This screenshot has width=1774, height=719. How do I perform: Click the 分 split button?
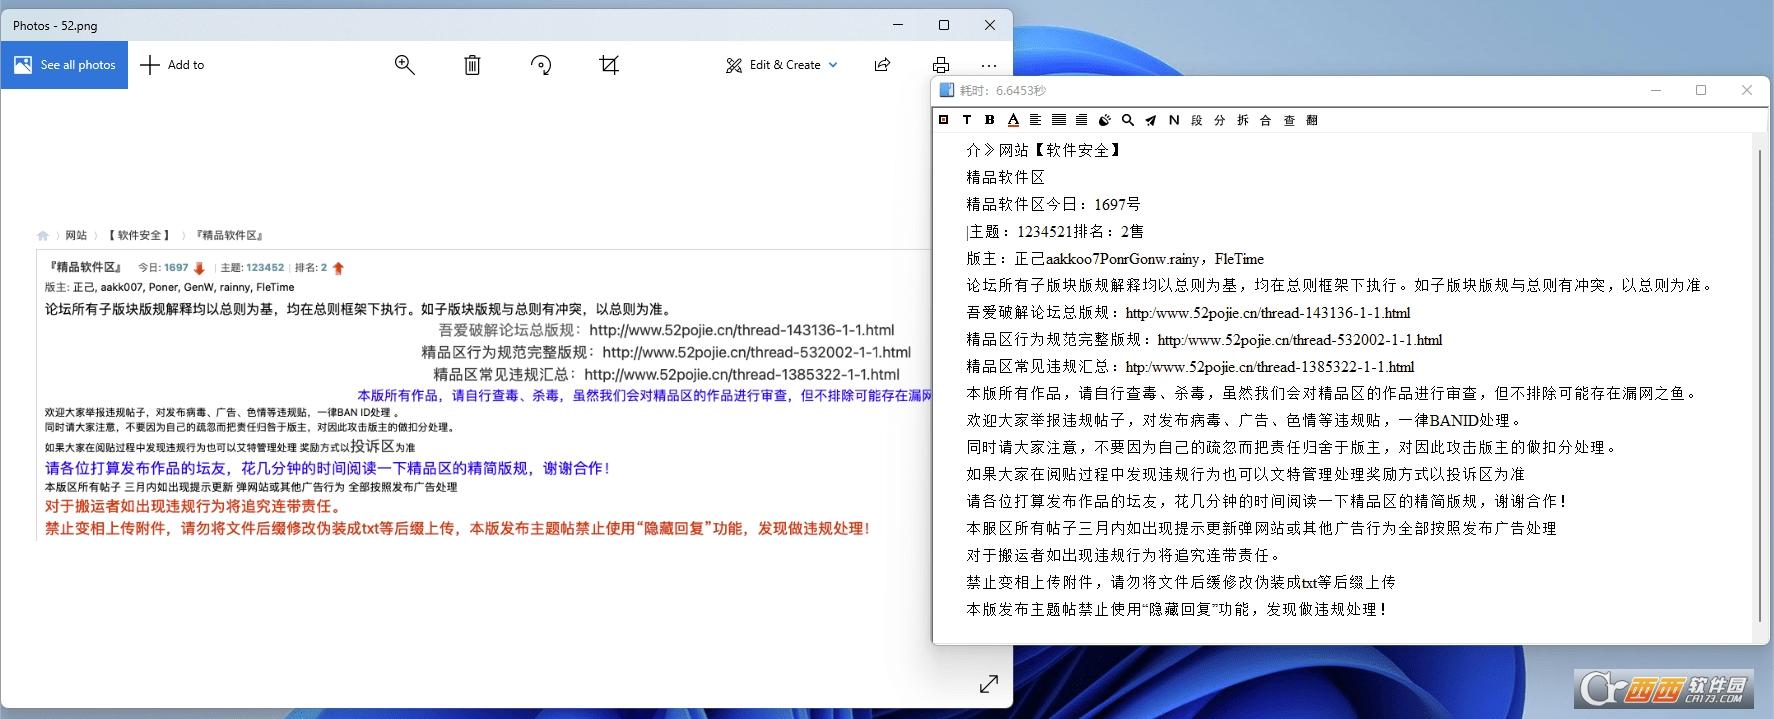(x=1219, y=120)
